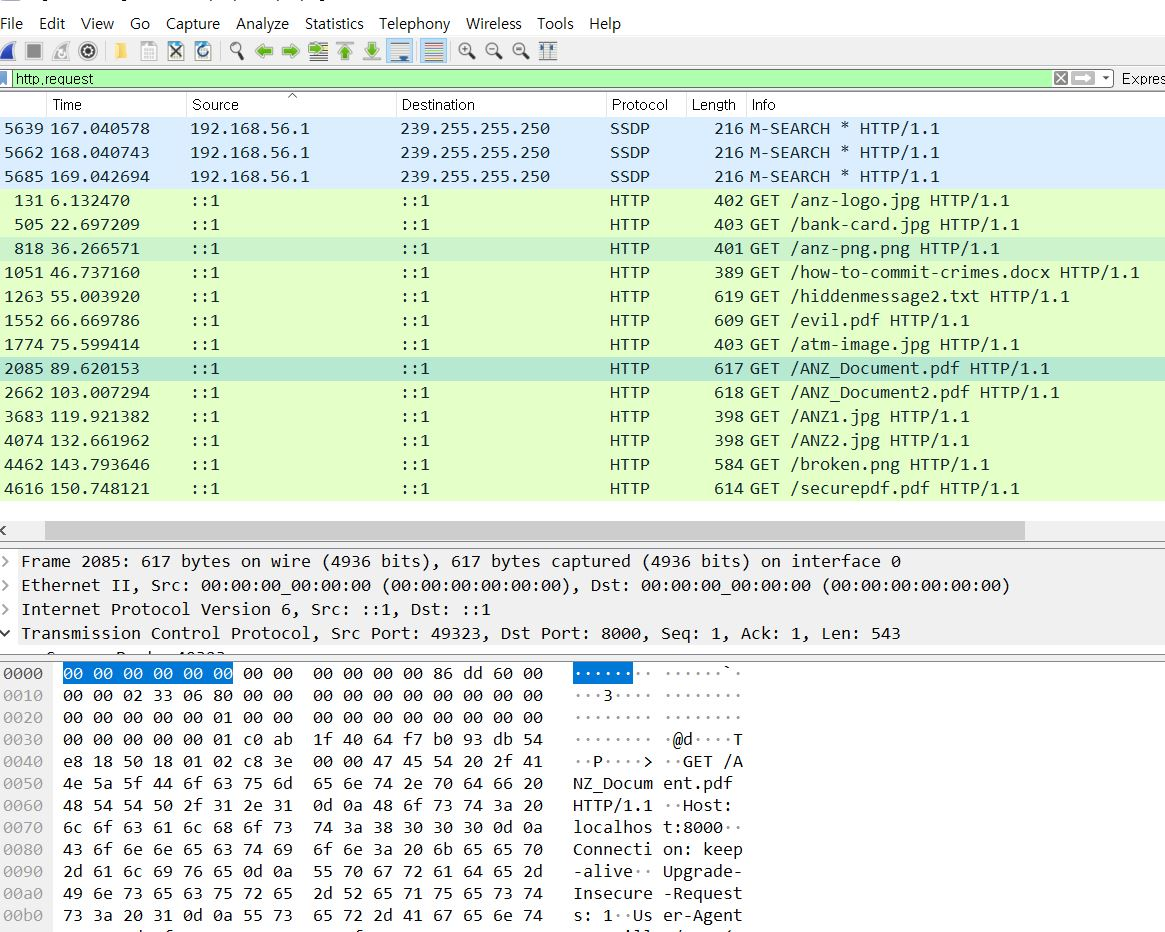Reset text to normal size
Viewport: 1165px width, 932px height.
pos(521,51)
